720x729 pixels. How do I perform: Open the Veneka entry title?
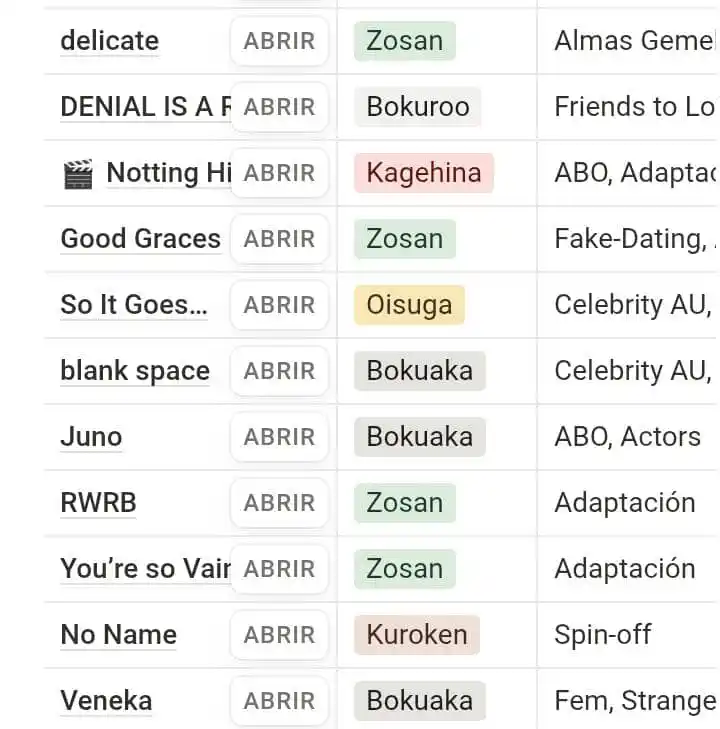106,701
